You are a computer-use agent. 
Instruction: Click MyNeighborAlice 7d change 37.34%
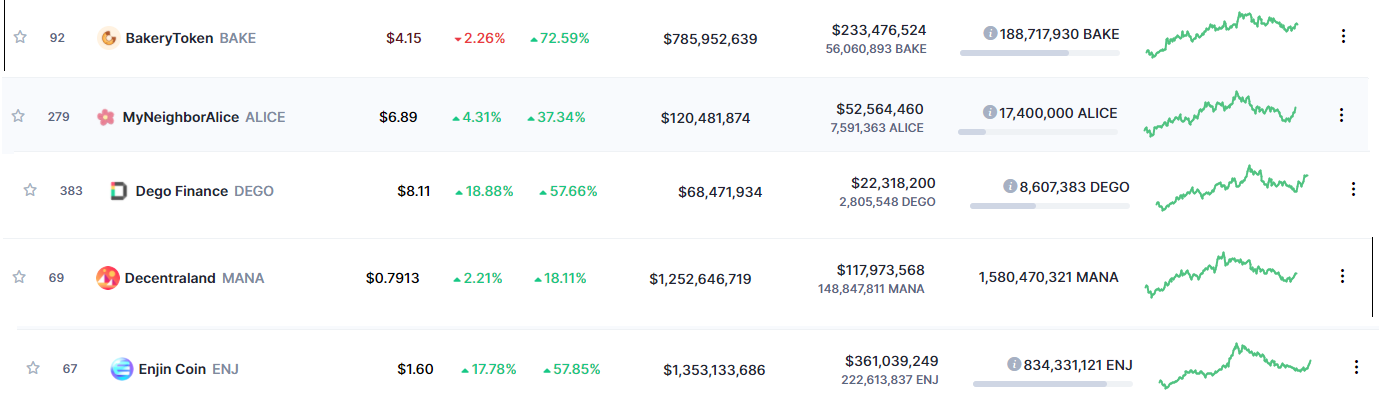coord(557,117)
